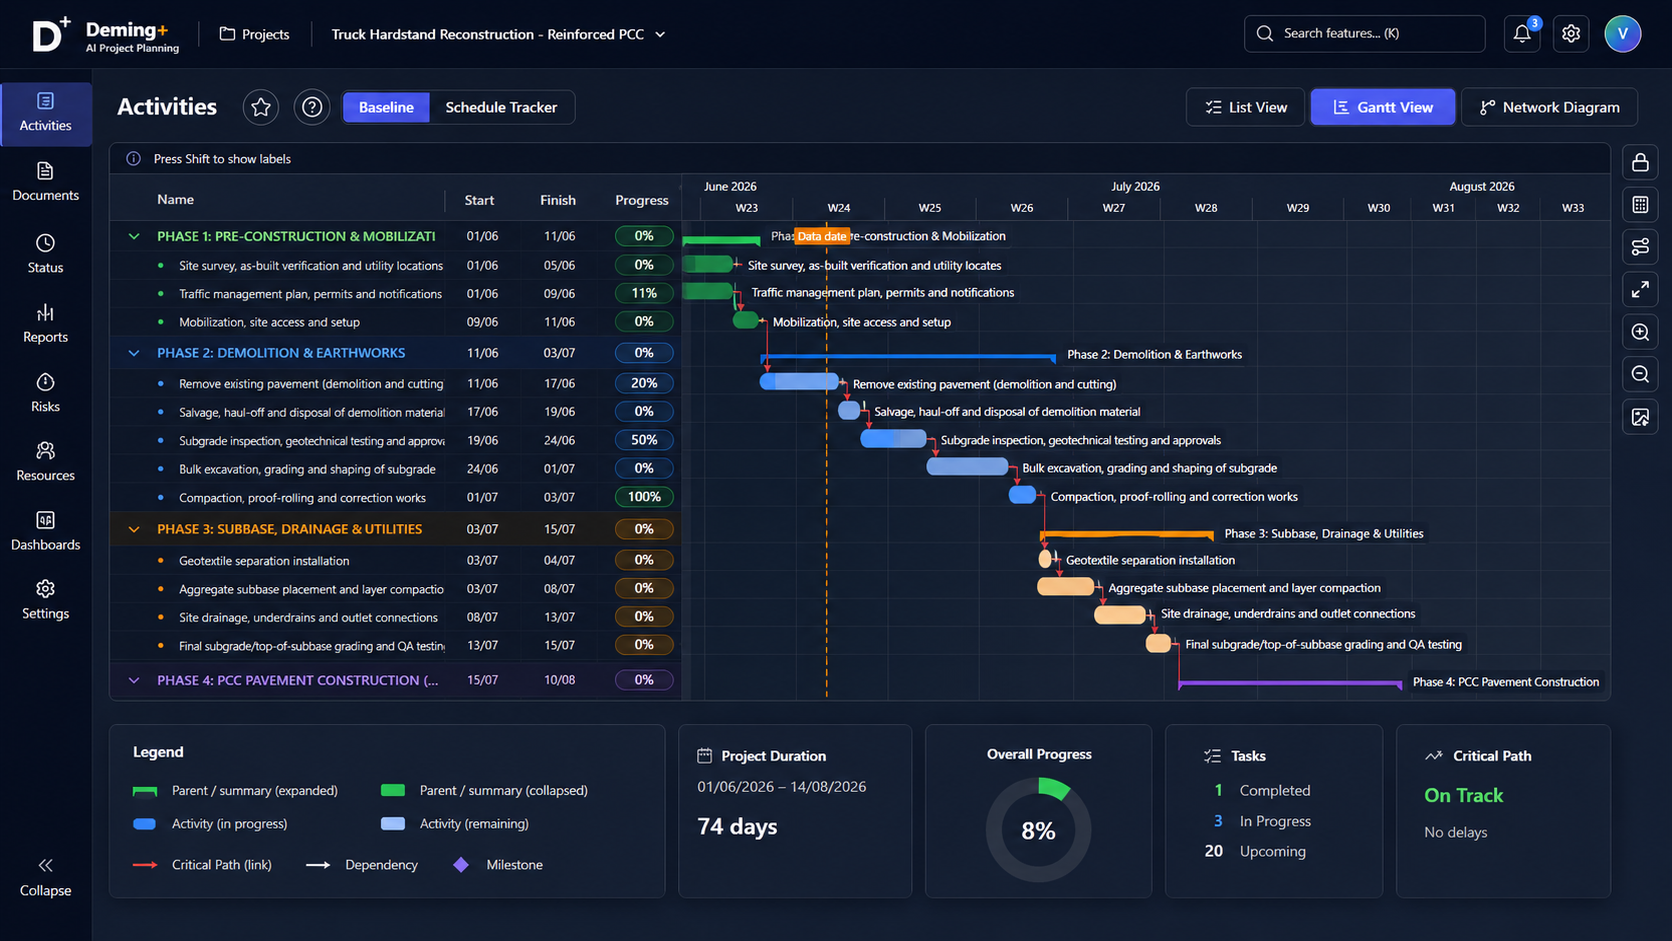Sort by the Finish column header

(x=558, y=200)
